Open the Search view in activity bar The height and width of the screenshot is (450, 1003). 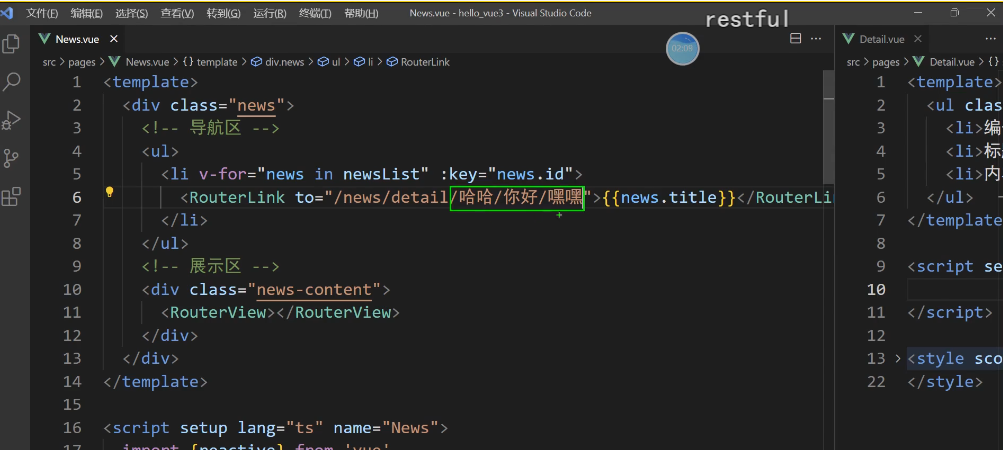click(x=11, y=82)
